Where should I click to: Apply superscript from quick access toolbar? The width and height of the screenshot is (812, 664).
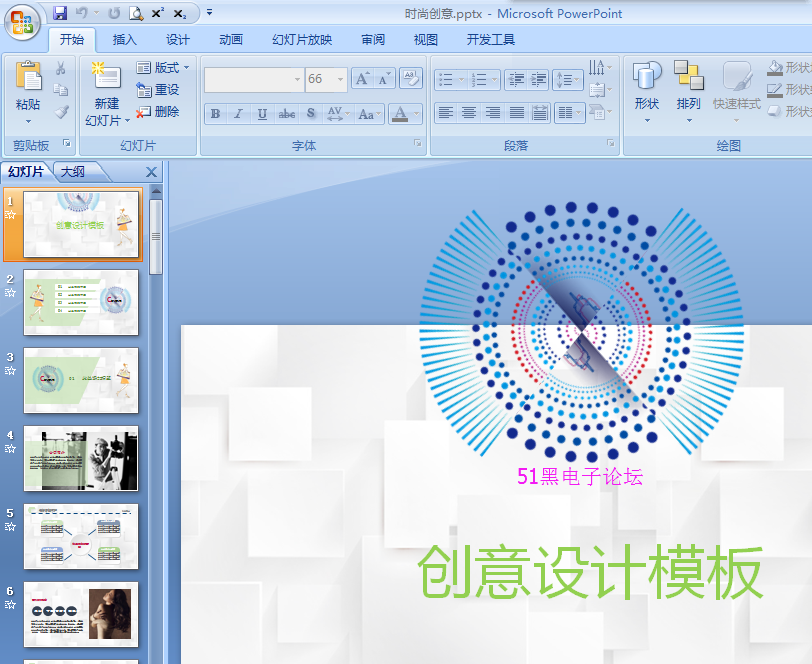coord(158,13)
